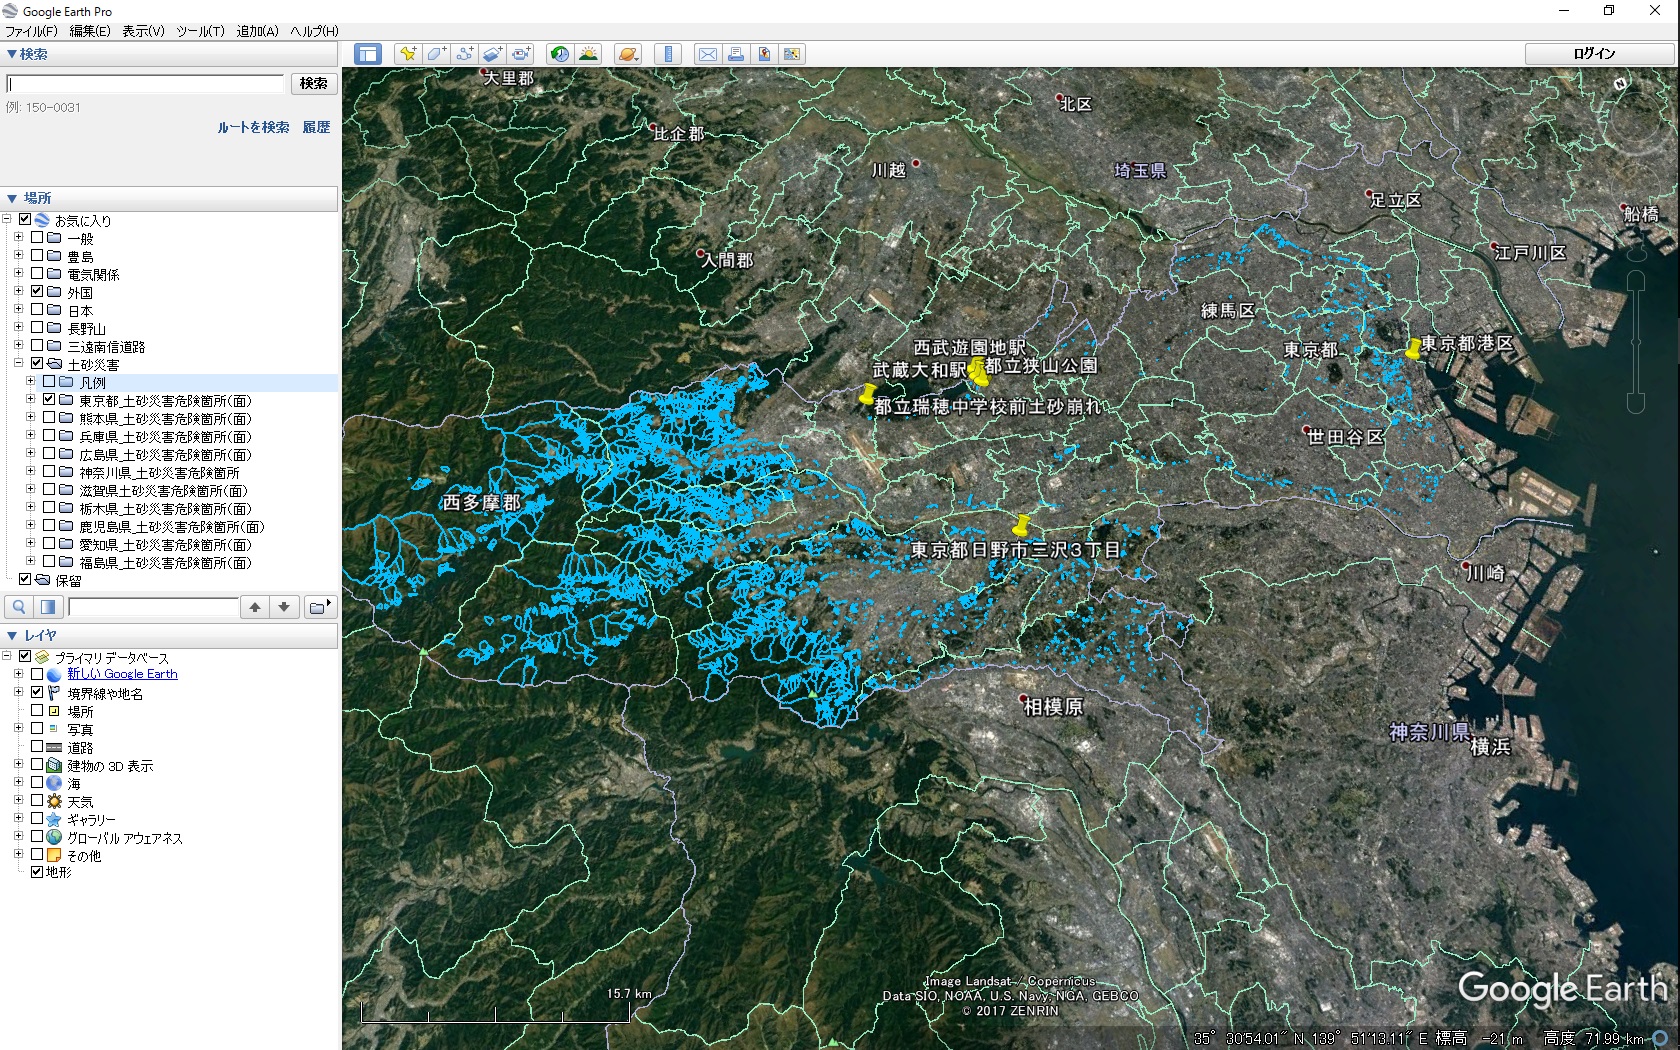Add a path with toolbar icon
Image resolution: width=1680 pixels, height=1050 pixels.
(464, 54)
